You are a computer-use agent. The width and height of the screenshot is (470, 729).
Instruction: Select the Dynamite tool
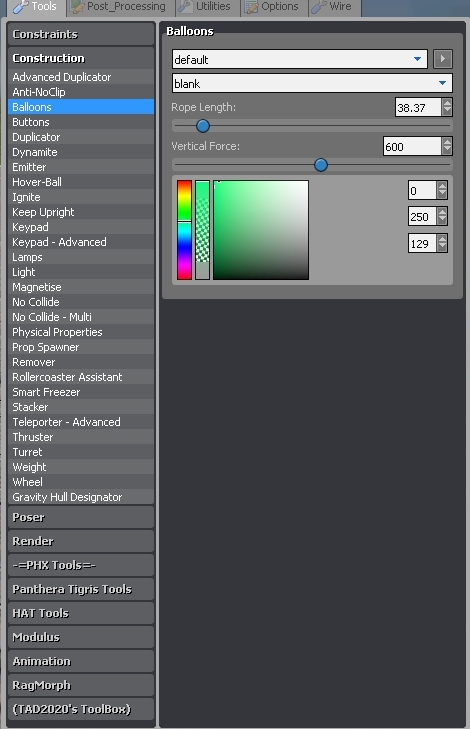81,152
